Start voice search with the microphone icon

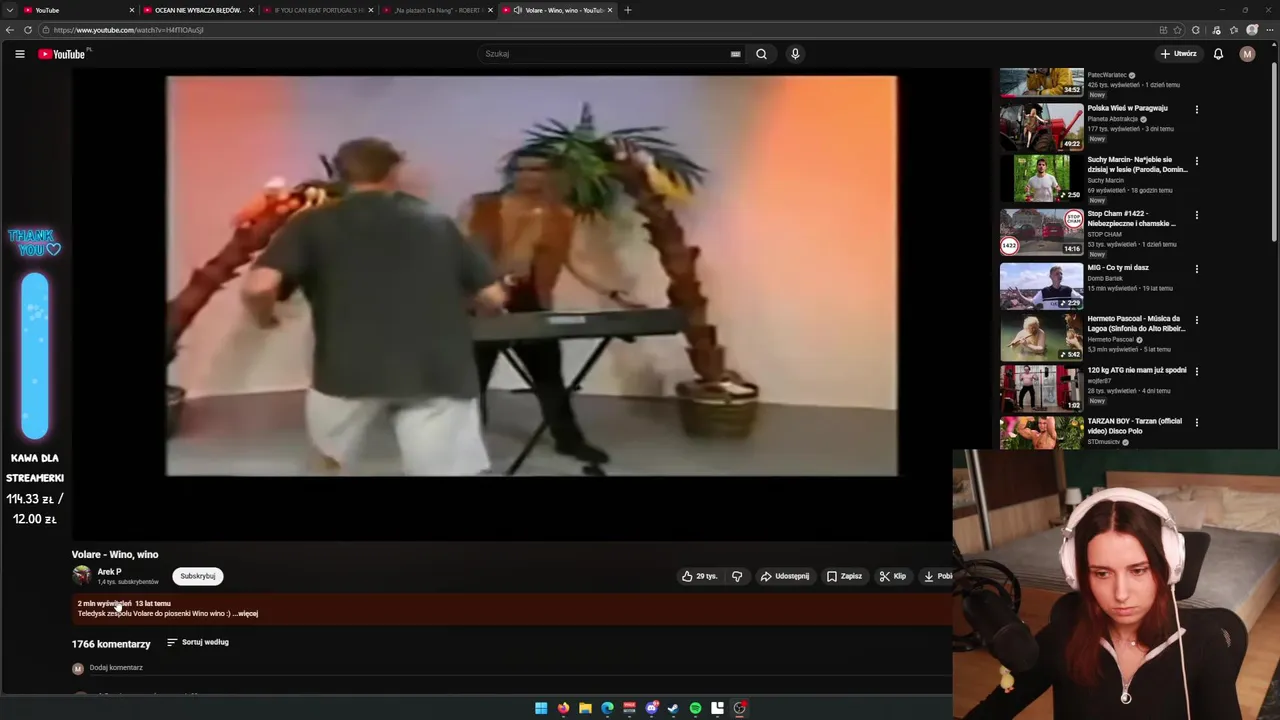coord(795,54)
